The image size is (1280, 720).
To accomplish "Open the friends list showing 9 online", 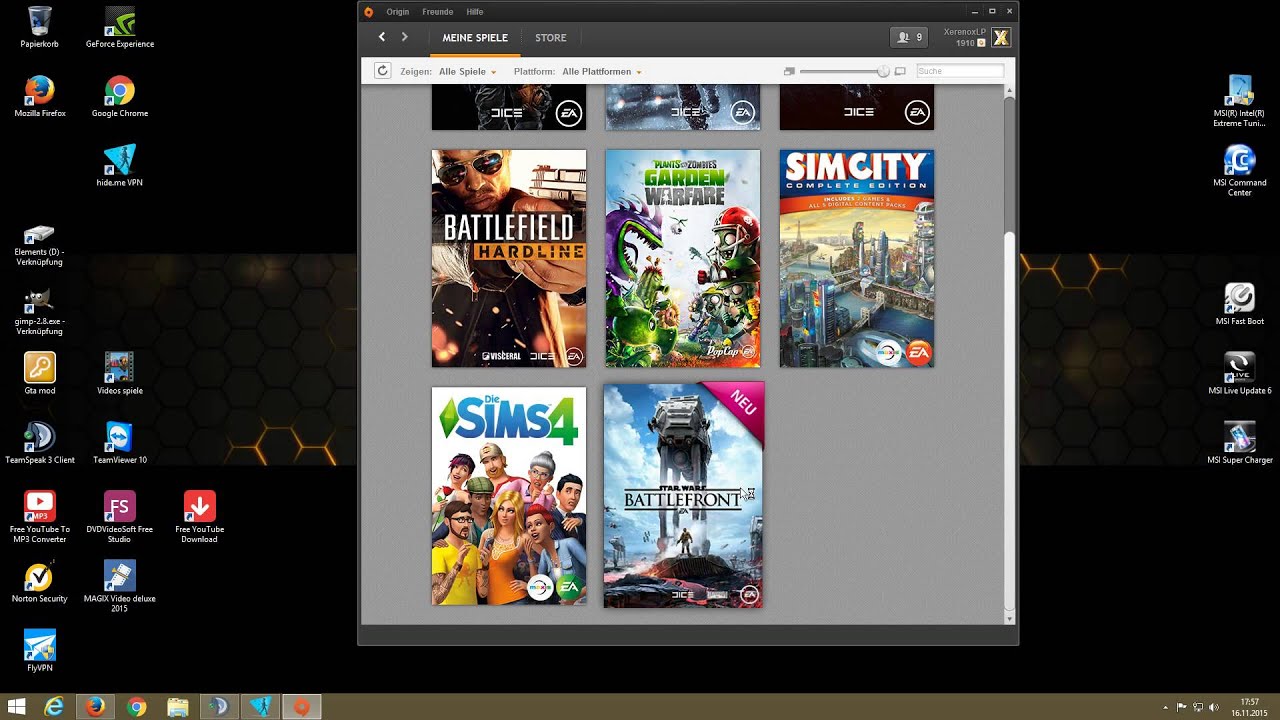I will [909, 38].
